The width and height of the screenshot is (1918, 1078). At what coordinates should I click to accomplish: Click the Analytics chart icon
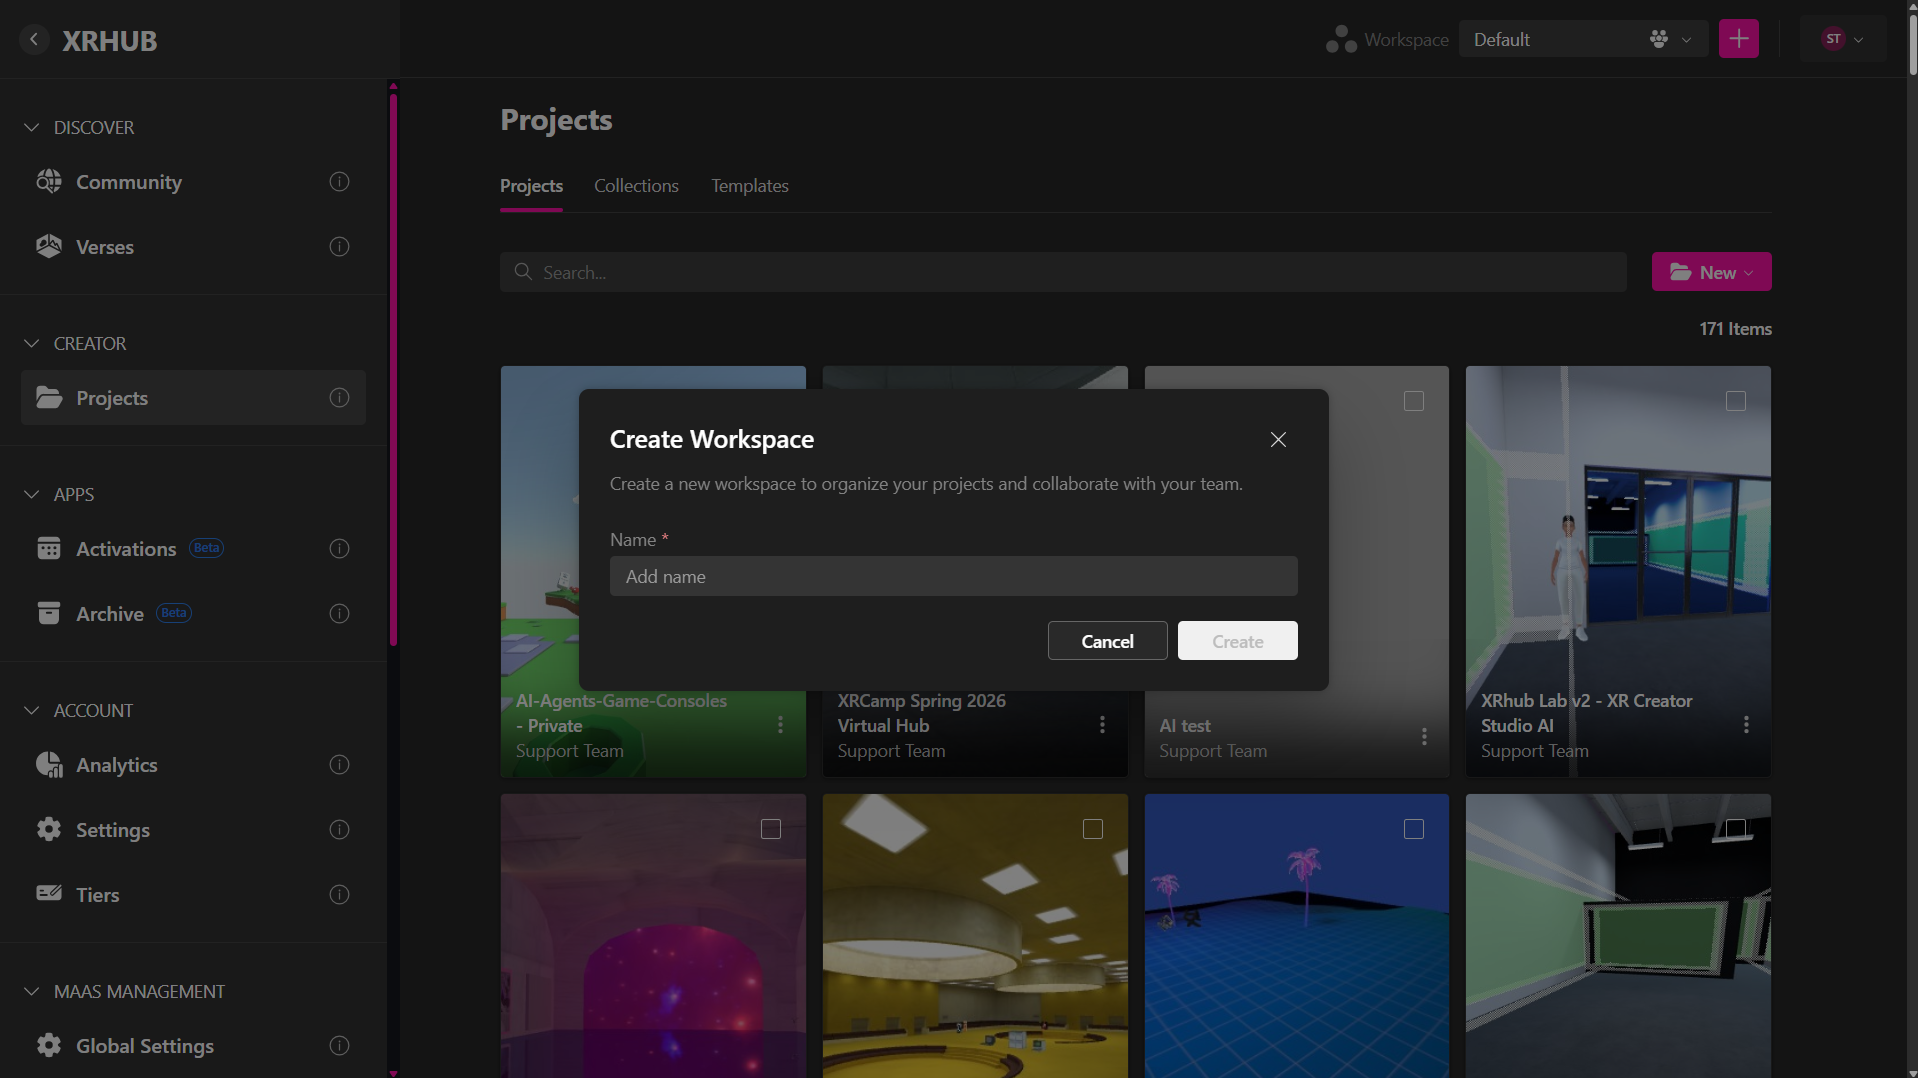pos(49,765)
